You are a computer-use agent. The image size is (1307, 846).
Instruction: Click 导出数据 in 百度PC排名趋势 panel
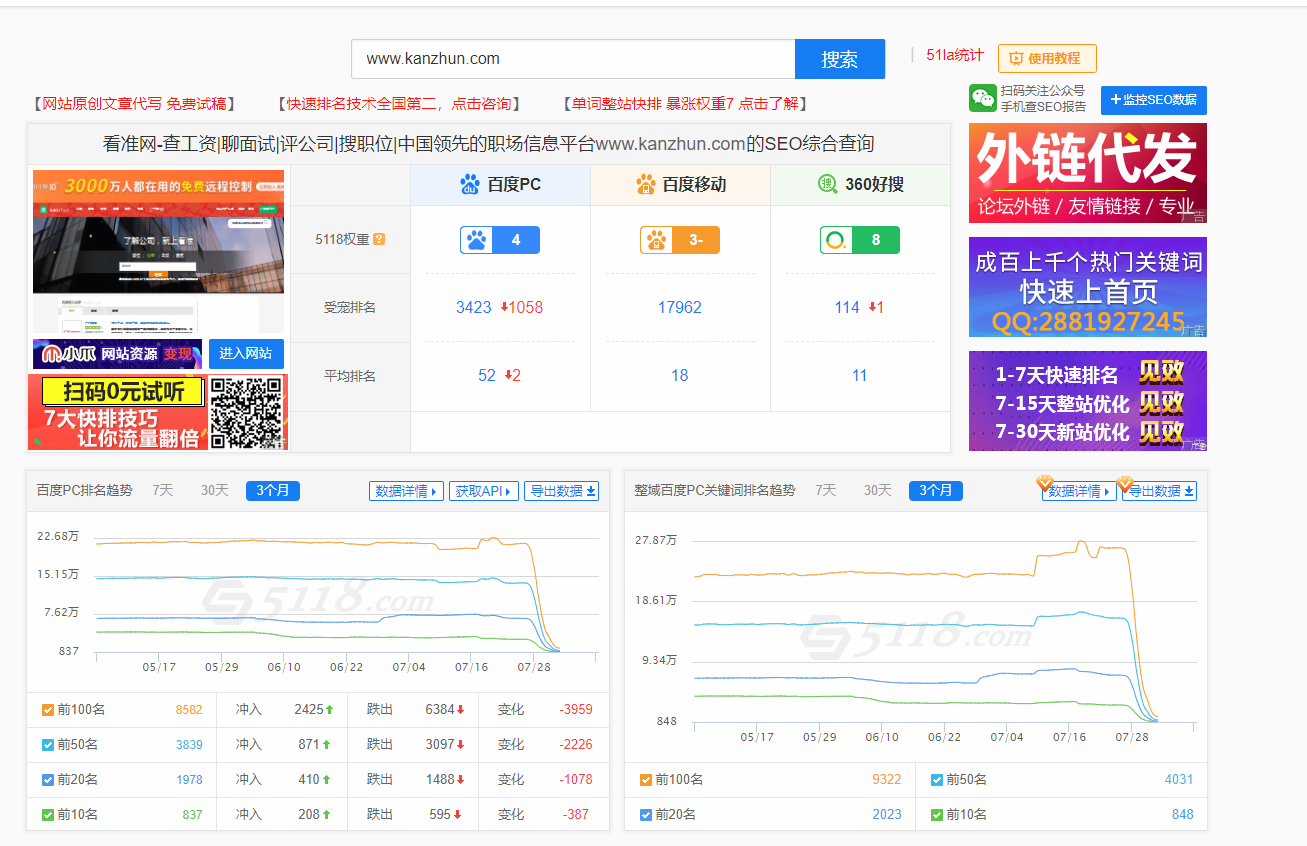pos(561,491)
